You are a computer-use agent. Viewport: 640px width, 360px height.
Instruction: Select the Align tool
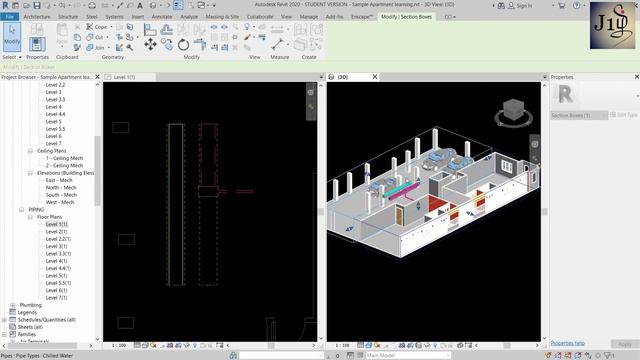[150, 30]
